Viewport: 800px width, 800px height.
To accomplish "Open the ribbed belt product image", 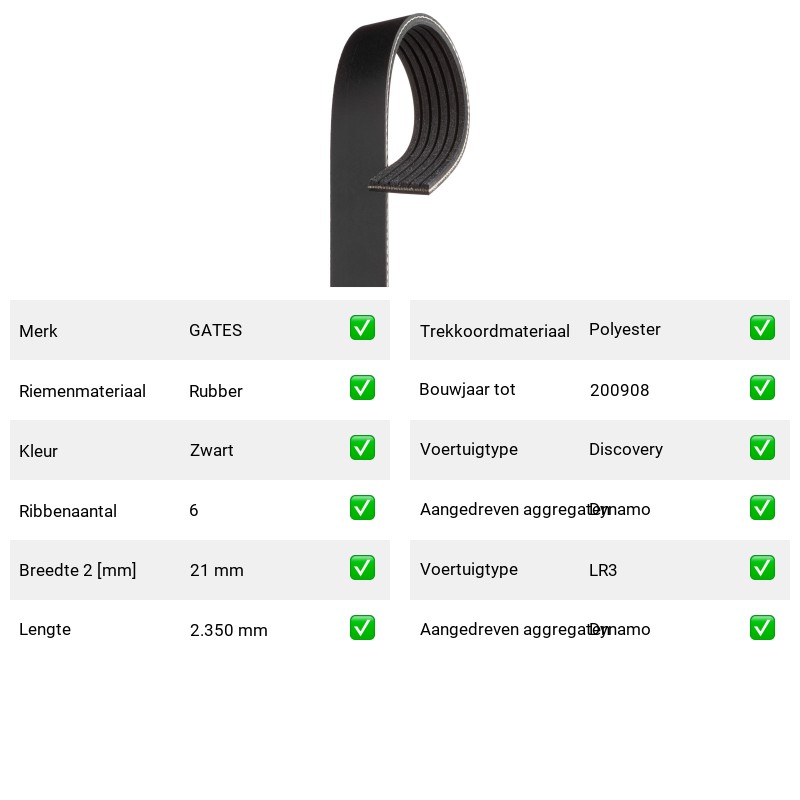I will click(x=399, y=149).
